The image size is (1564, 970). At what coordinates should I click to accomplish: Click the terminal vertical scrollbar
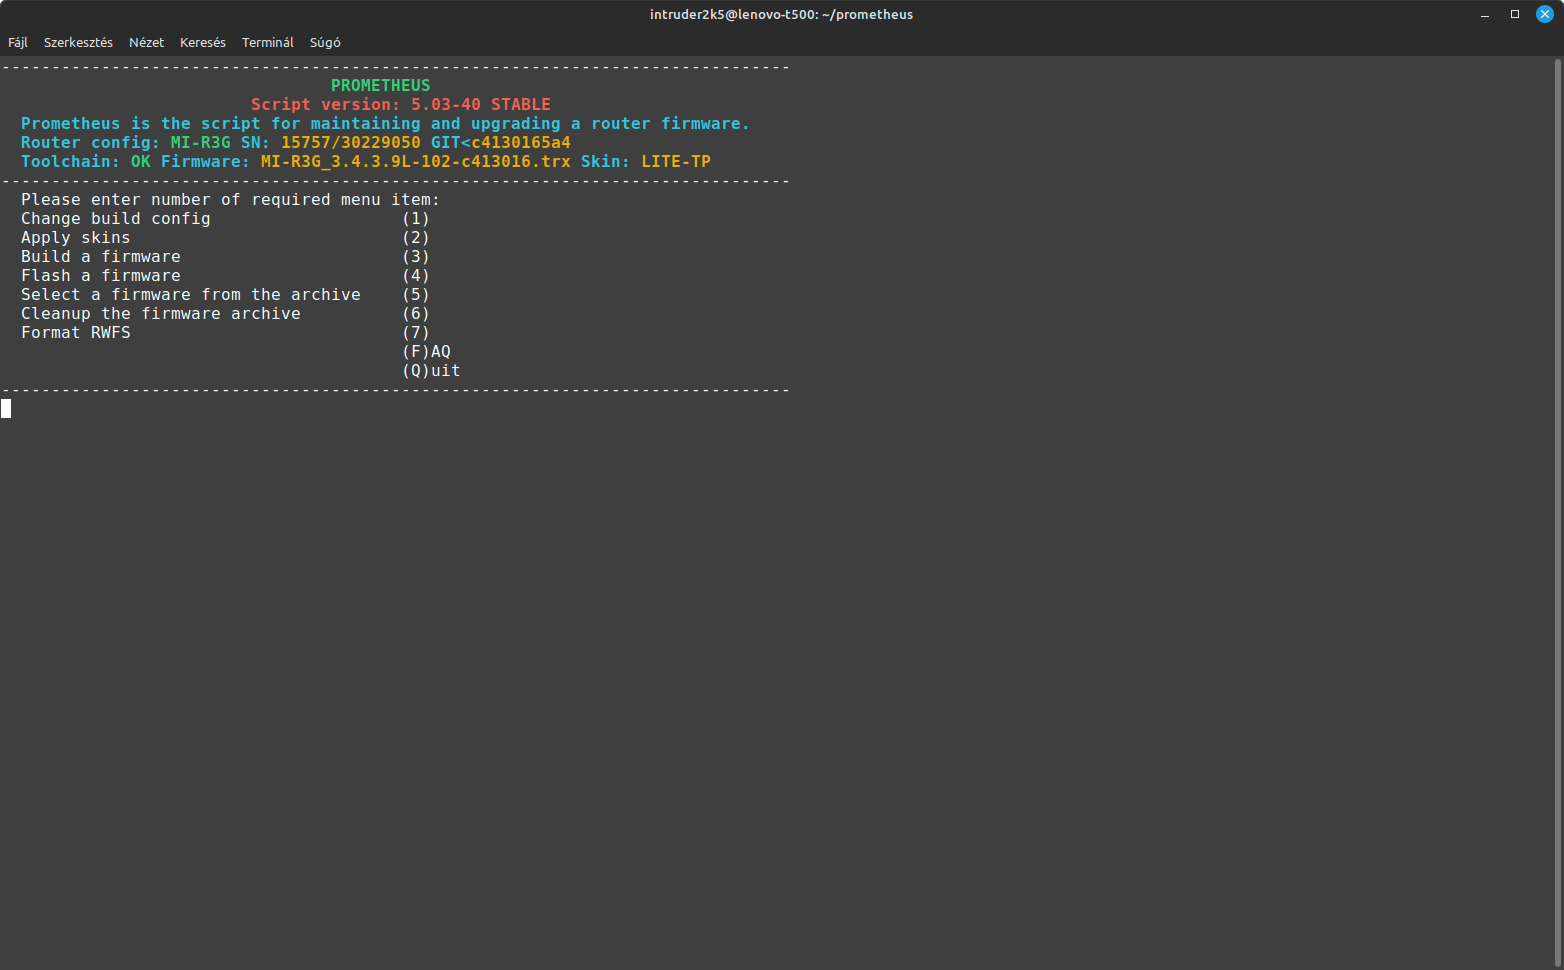point(1558,512)
